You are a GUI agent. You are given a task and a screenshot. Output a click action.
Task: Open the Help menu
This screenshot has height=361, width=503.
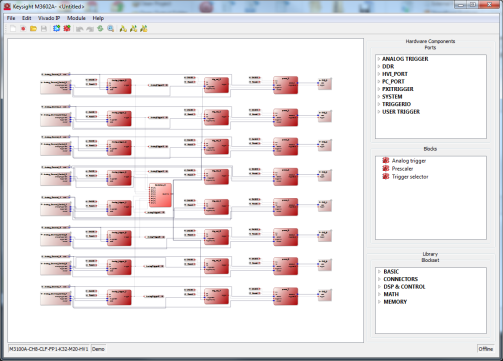[98, 18]
